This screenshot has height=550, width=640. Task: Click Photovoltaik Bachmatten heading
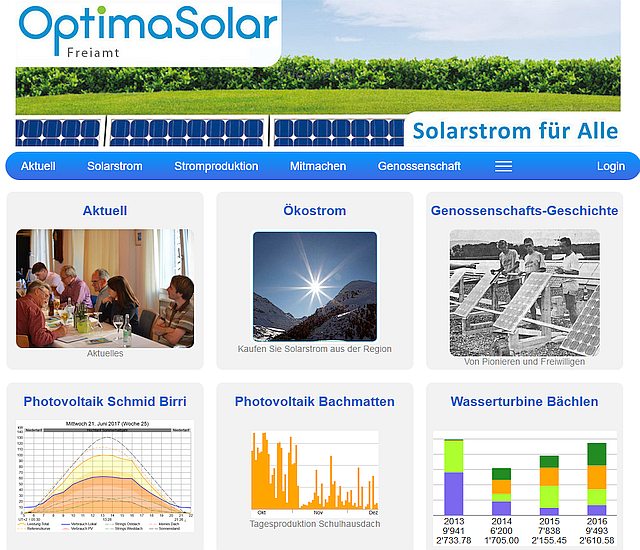pyautogui.click(x=315, y=401)
